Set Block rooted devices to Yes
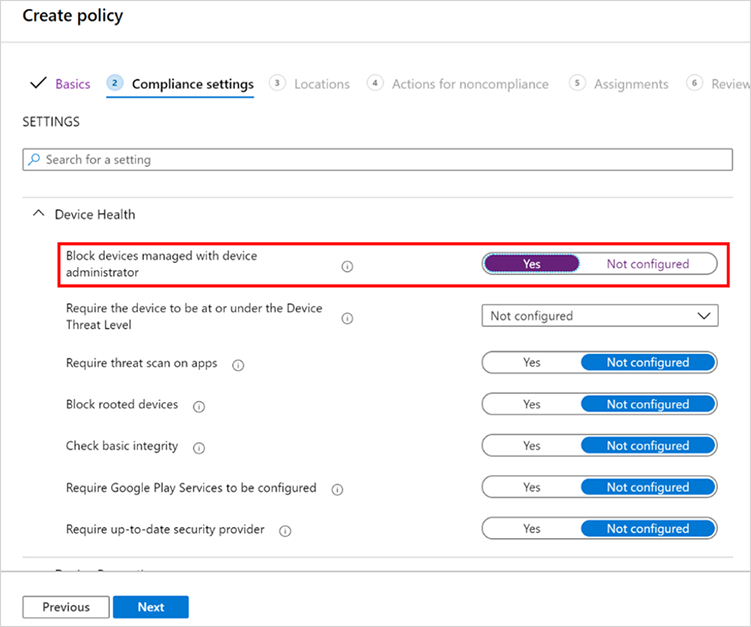The image size is (751, 627). coord(532,404)
